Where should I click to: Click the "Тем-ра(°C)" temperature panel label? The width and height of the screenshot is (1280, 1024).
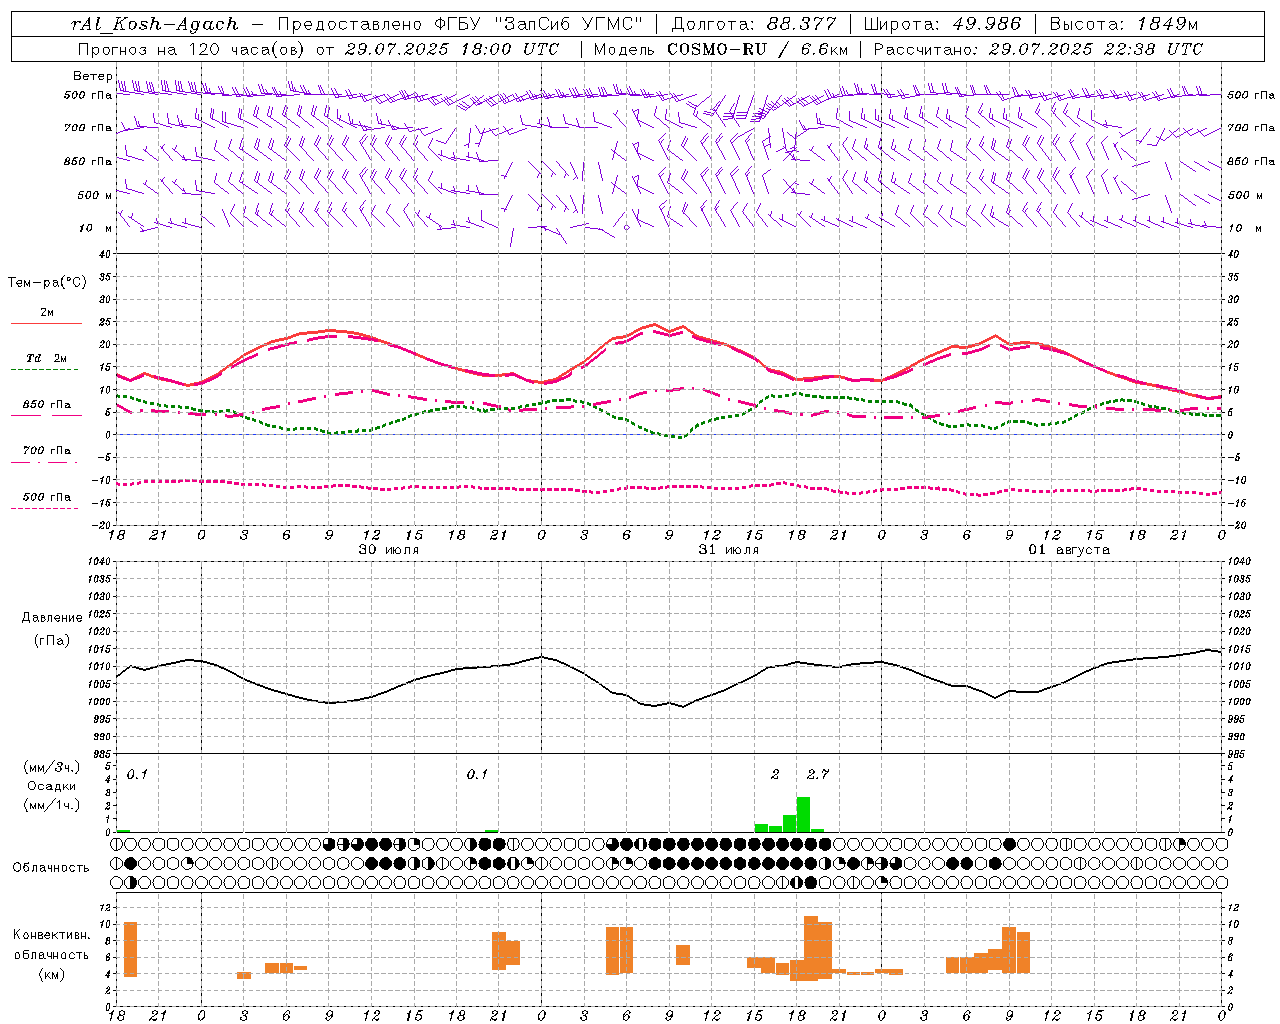(47, 283)
